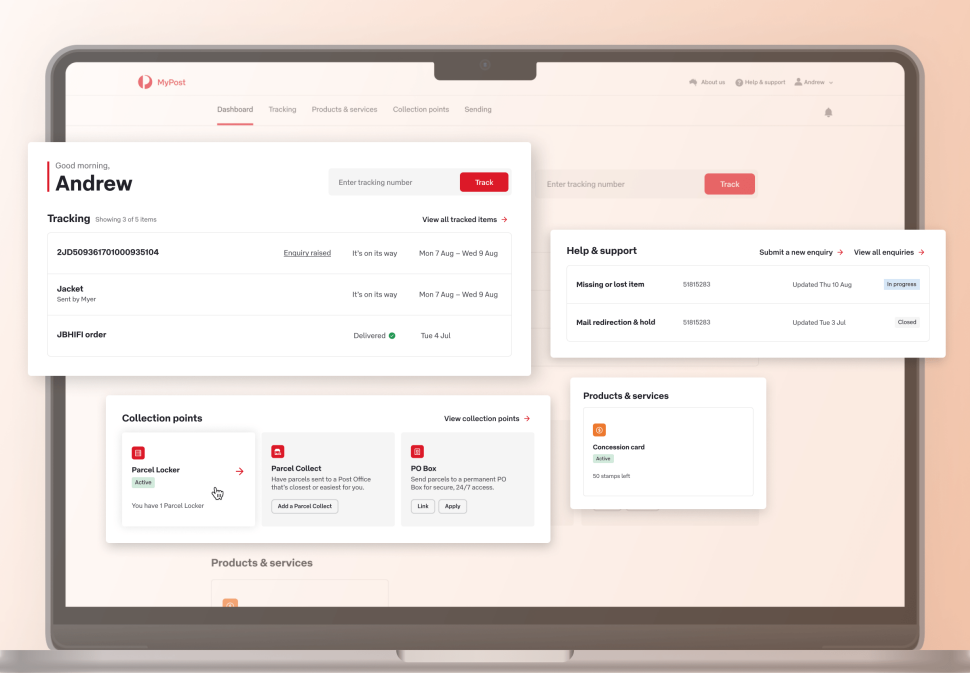970x673 pixels.
Task: Click the Active badge on Parcel Locker
Action: click(143, 482)
